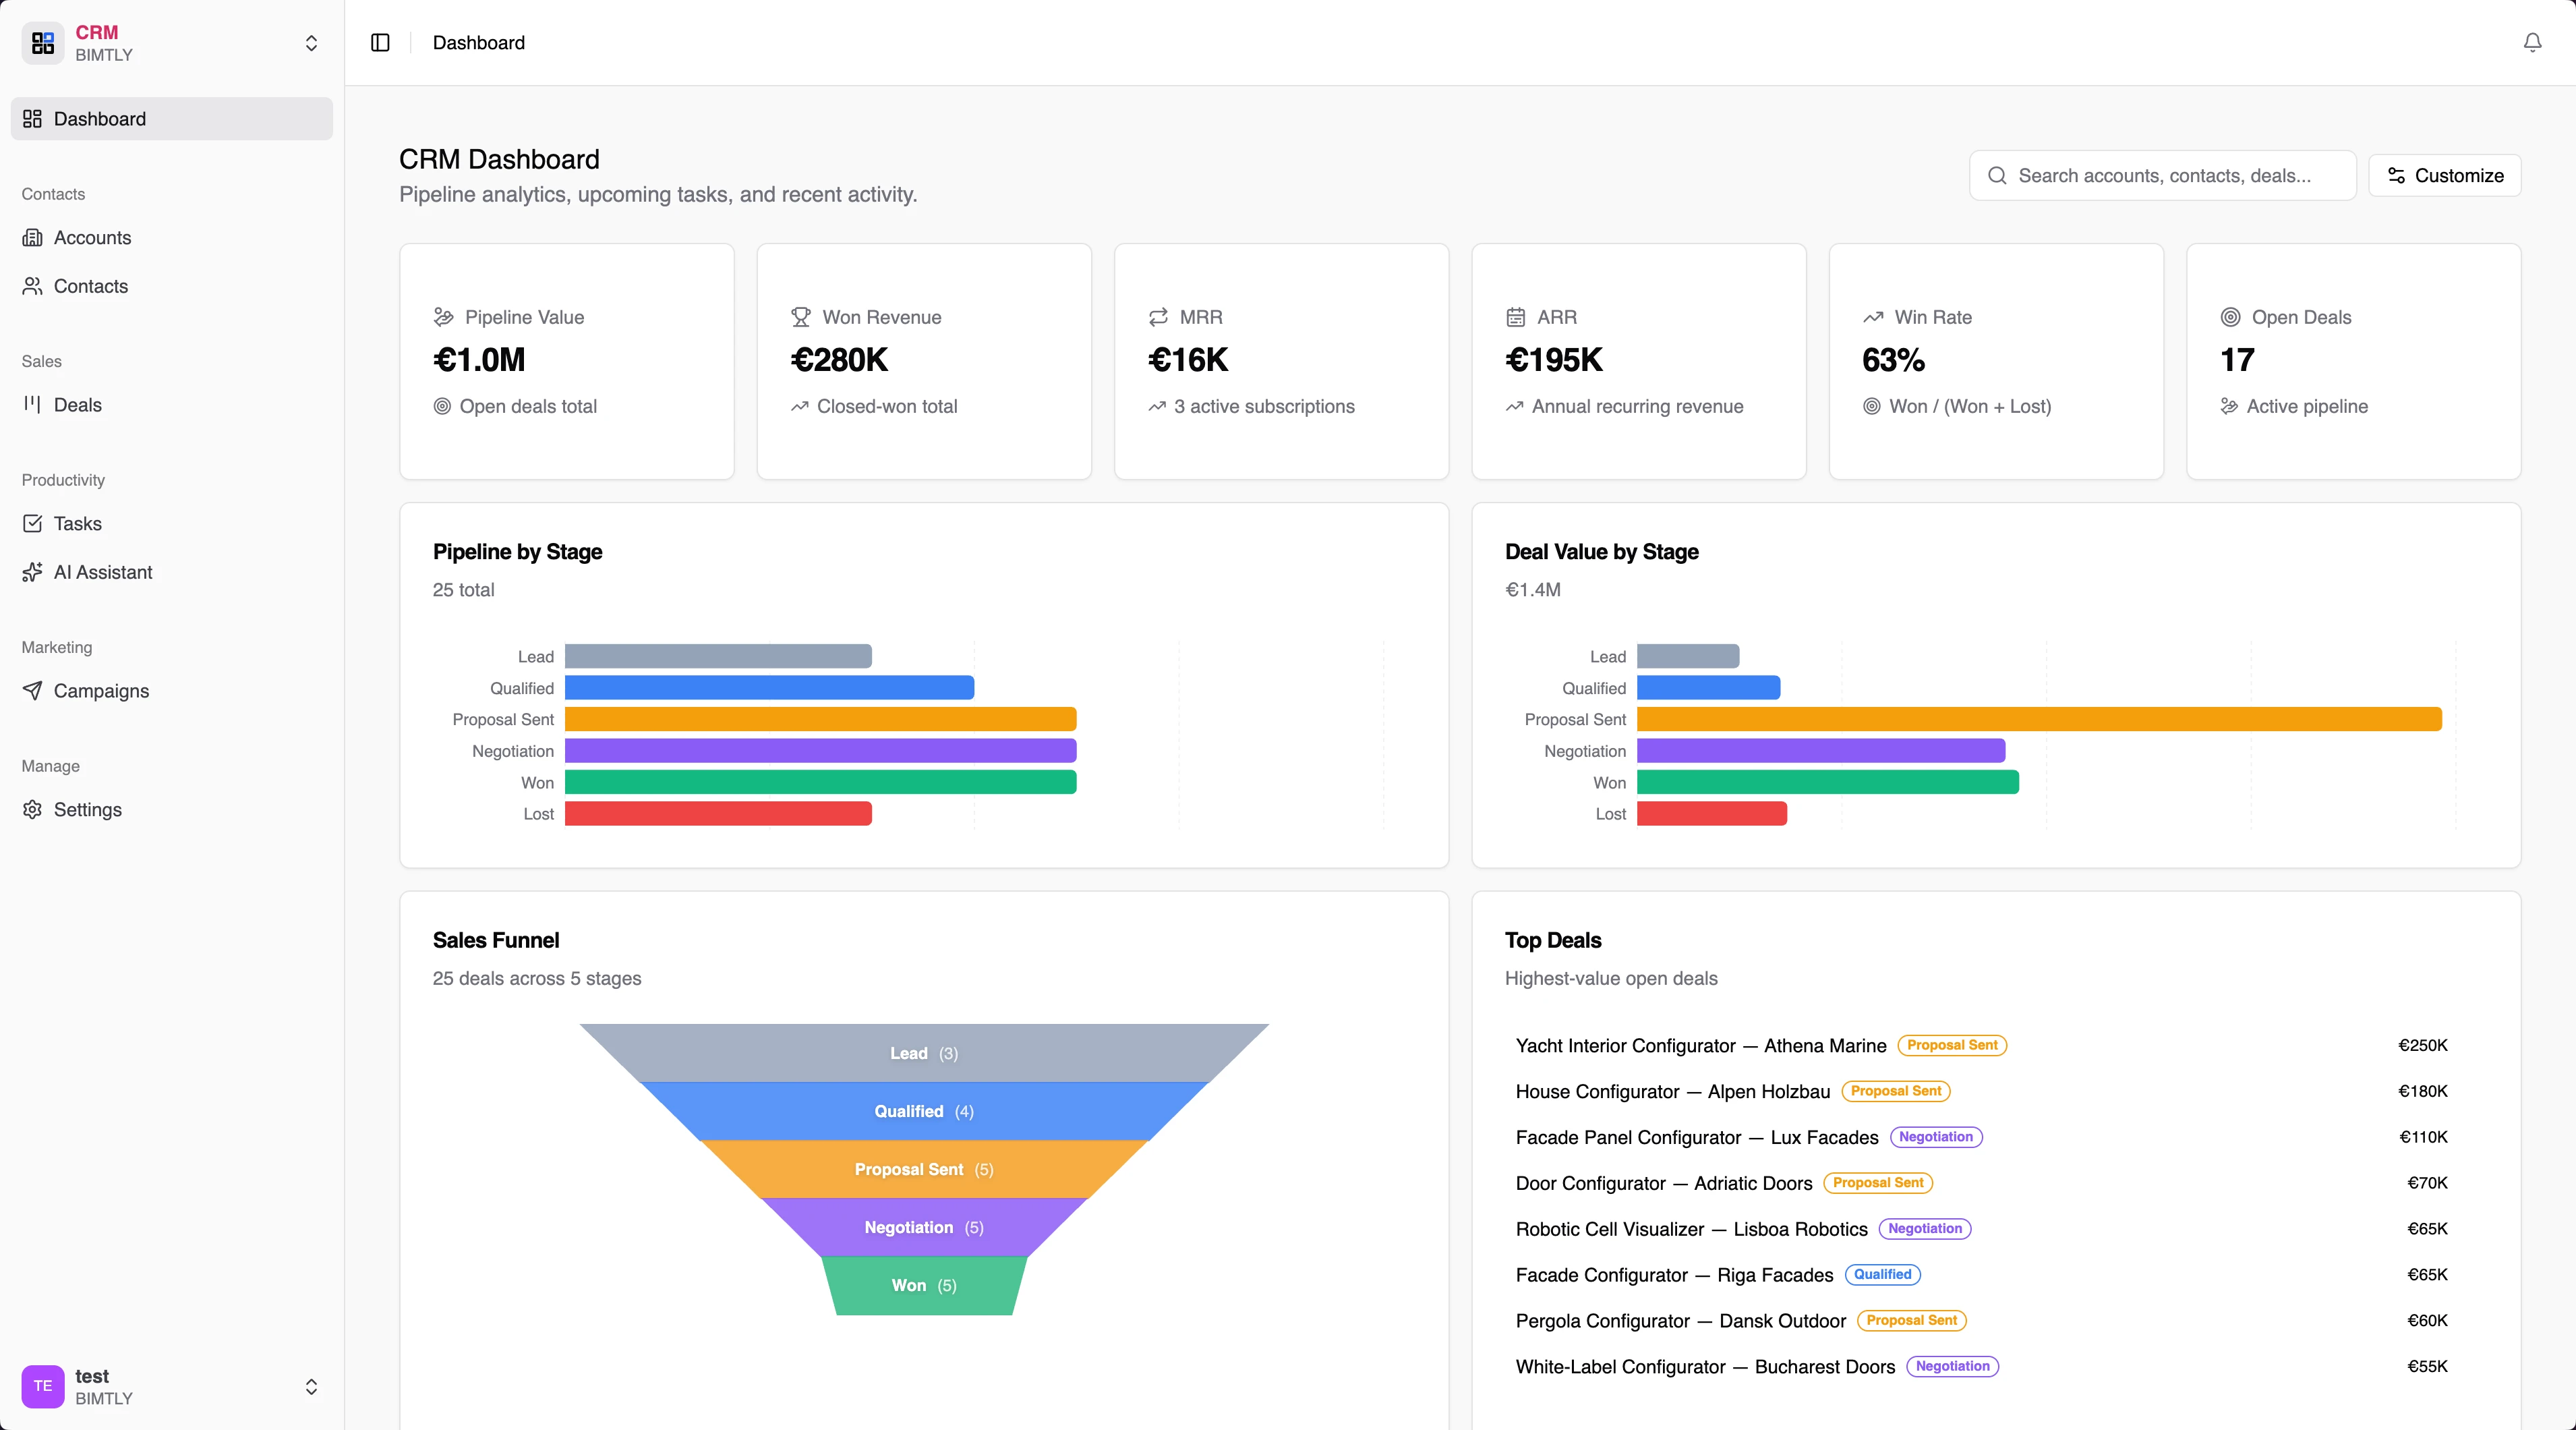Click the Customize button

pos(2444,175)
